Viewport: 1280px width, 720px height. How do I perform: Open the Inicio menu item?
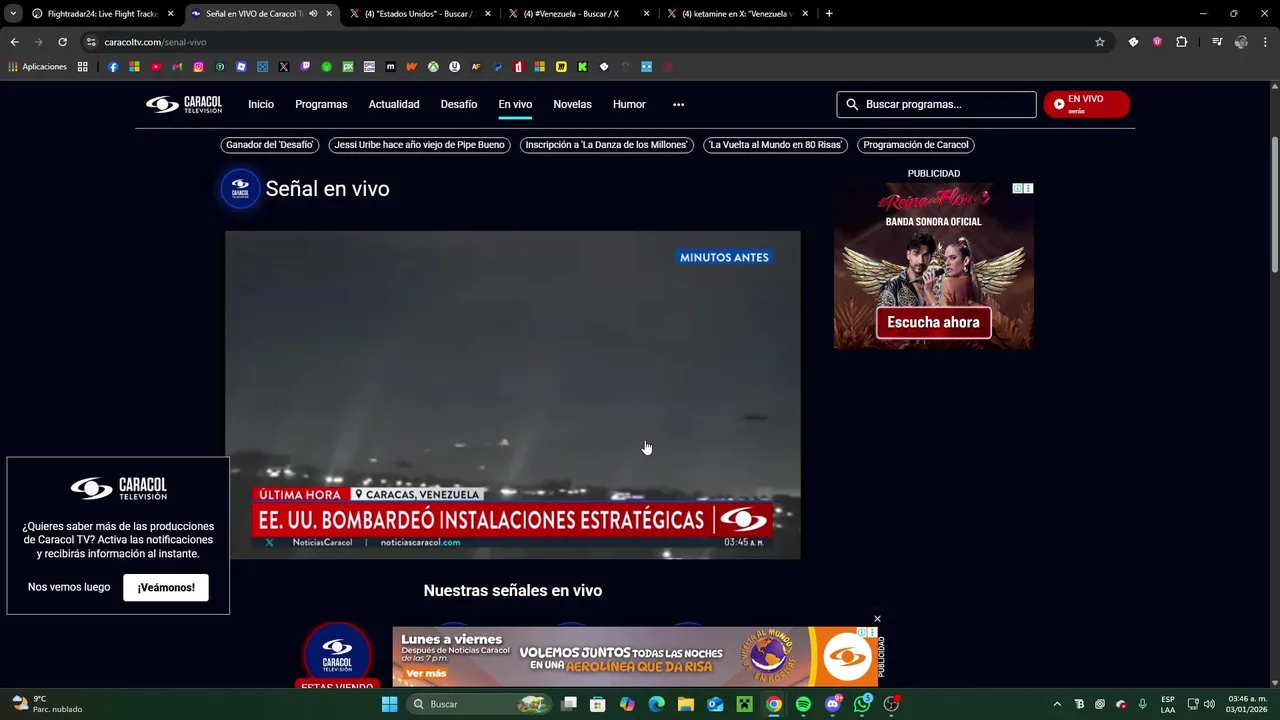pos(261,104)
